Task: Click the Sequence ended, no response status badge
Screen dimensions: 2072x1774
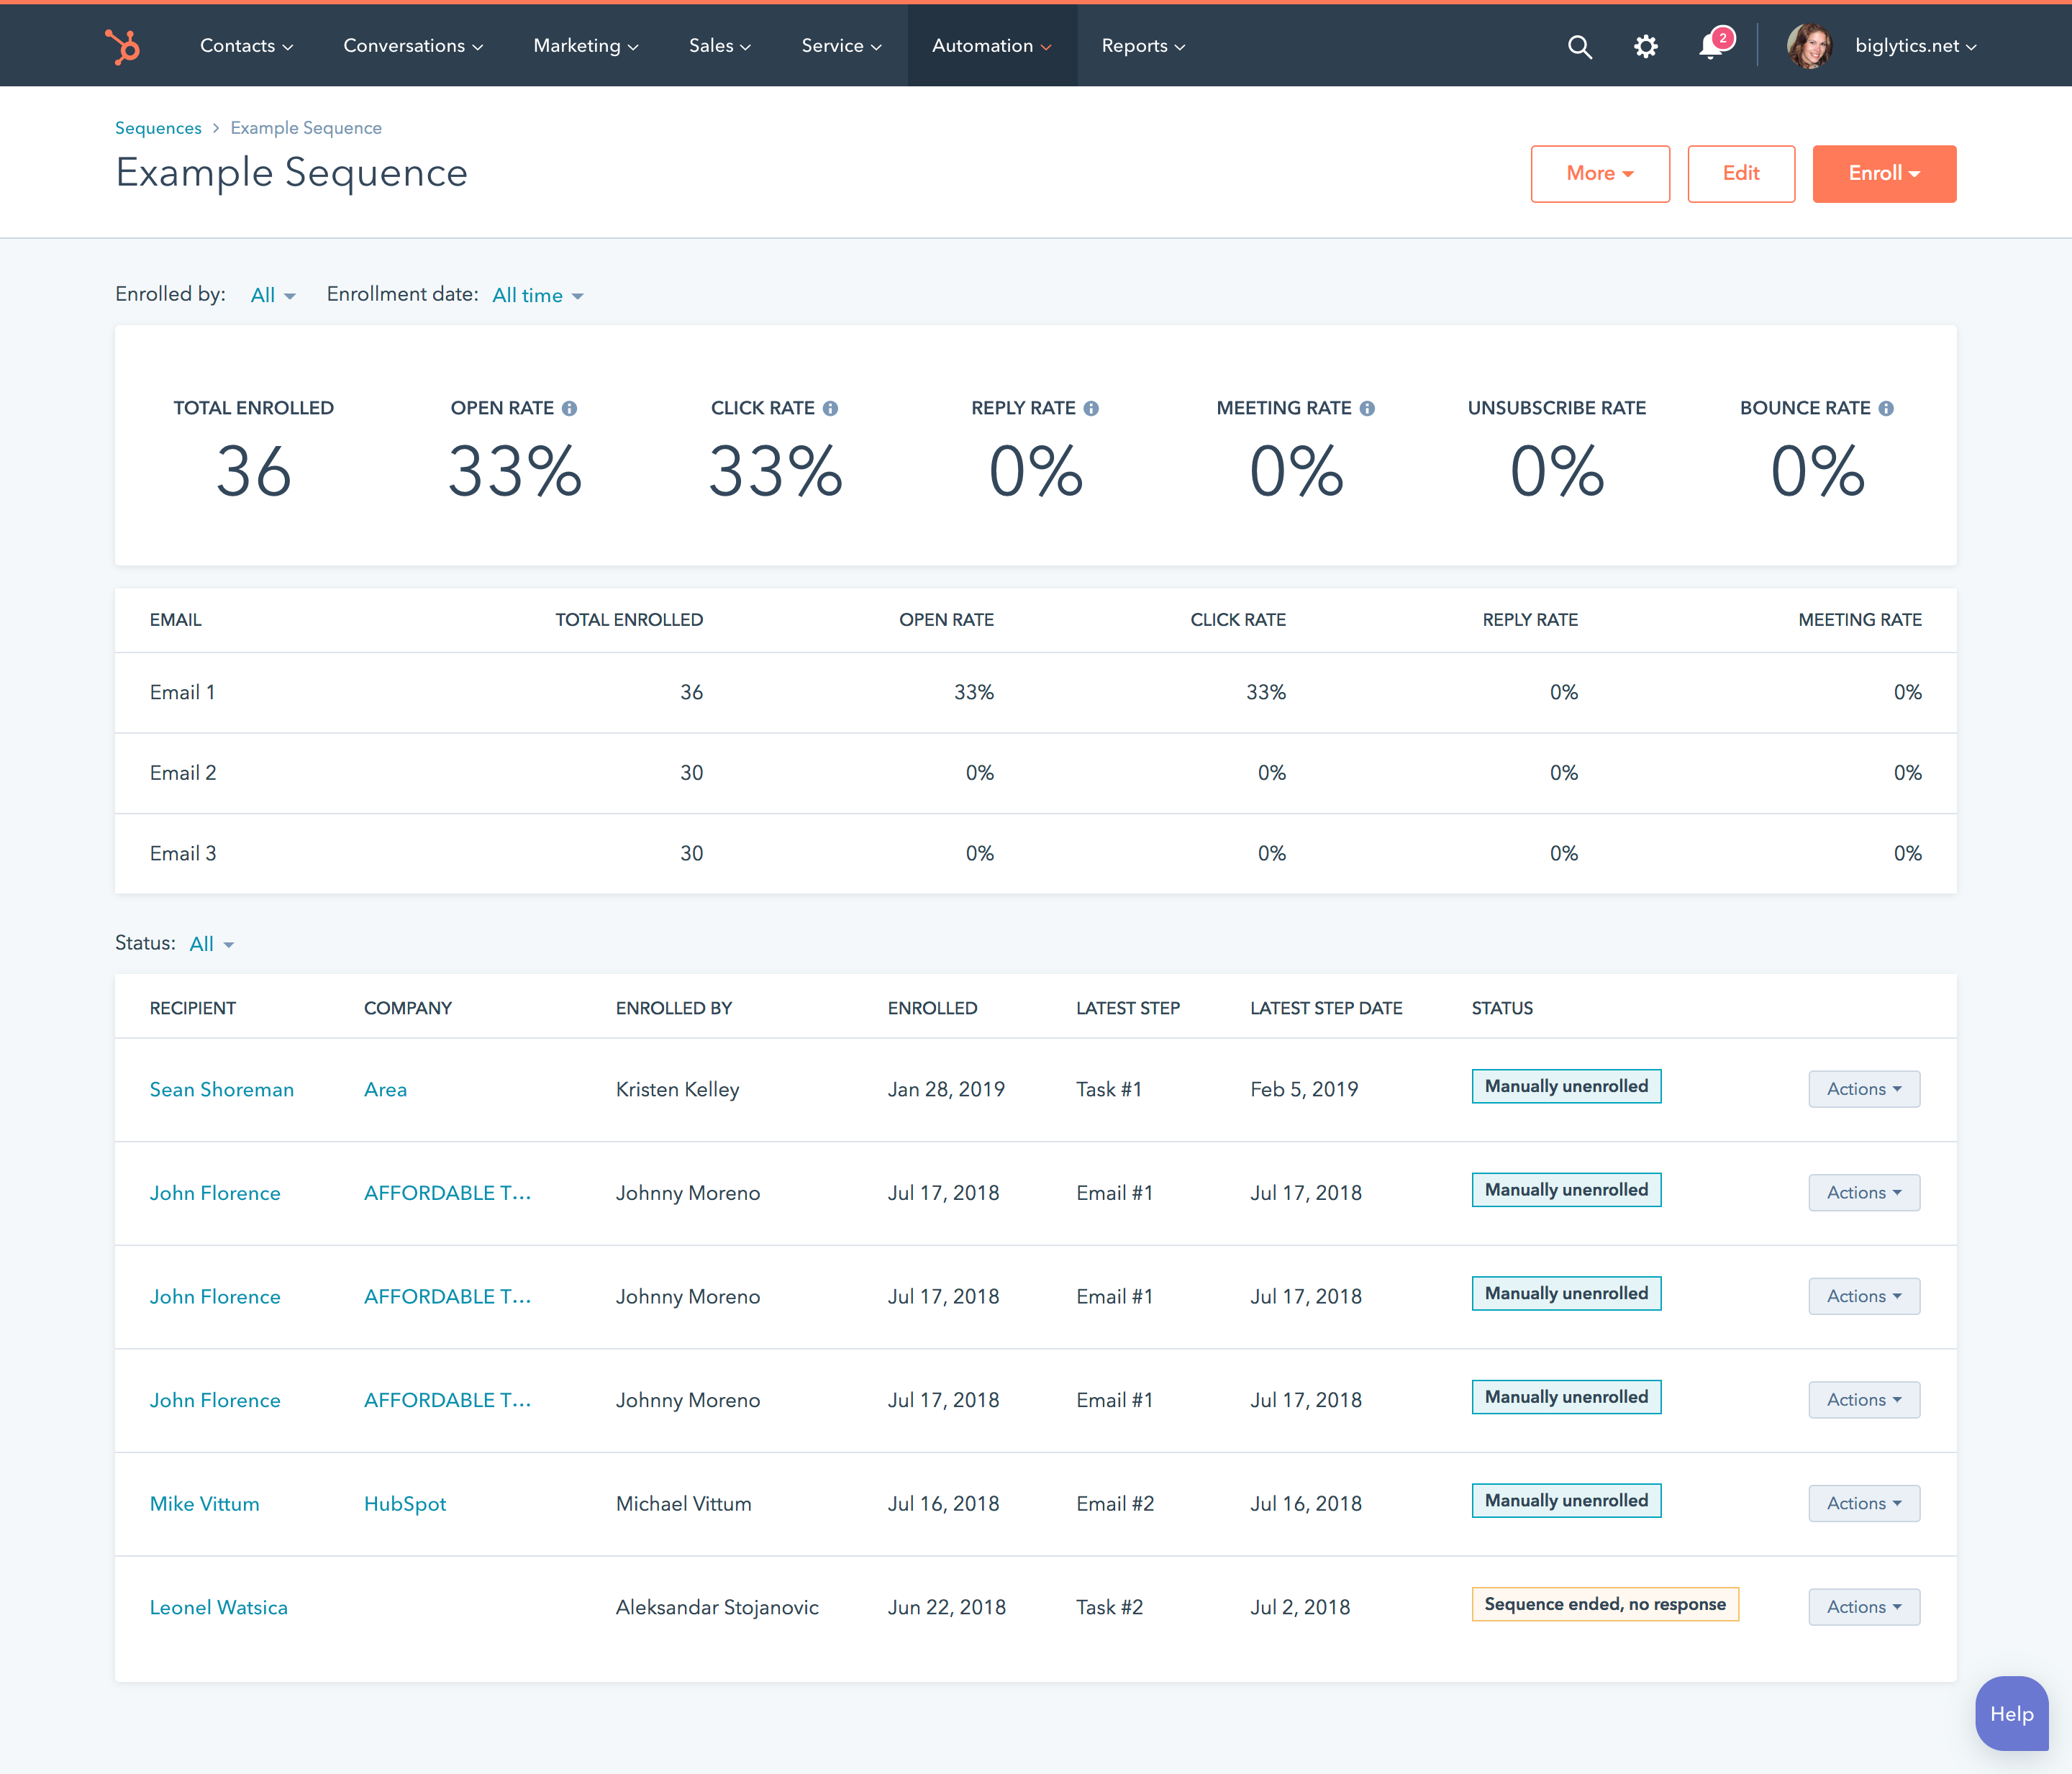Action: [x=1605, y=1604]
